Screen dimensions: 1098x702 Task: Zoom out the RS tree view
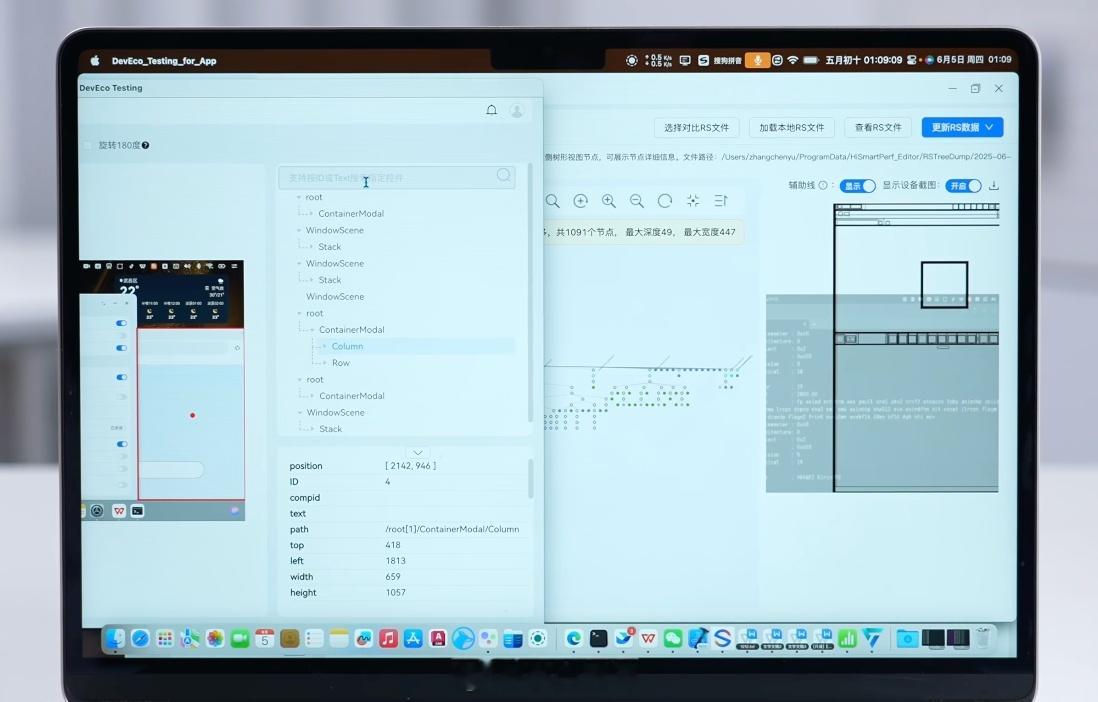coord(637,201)
